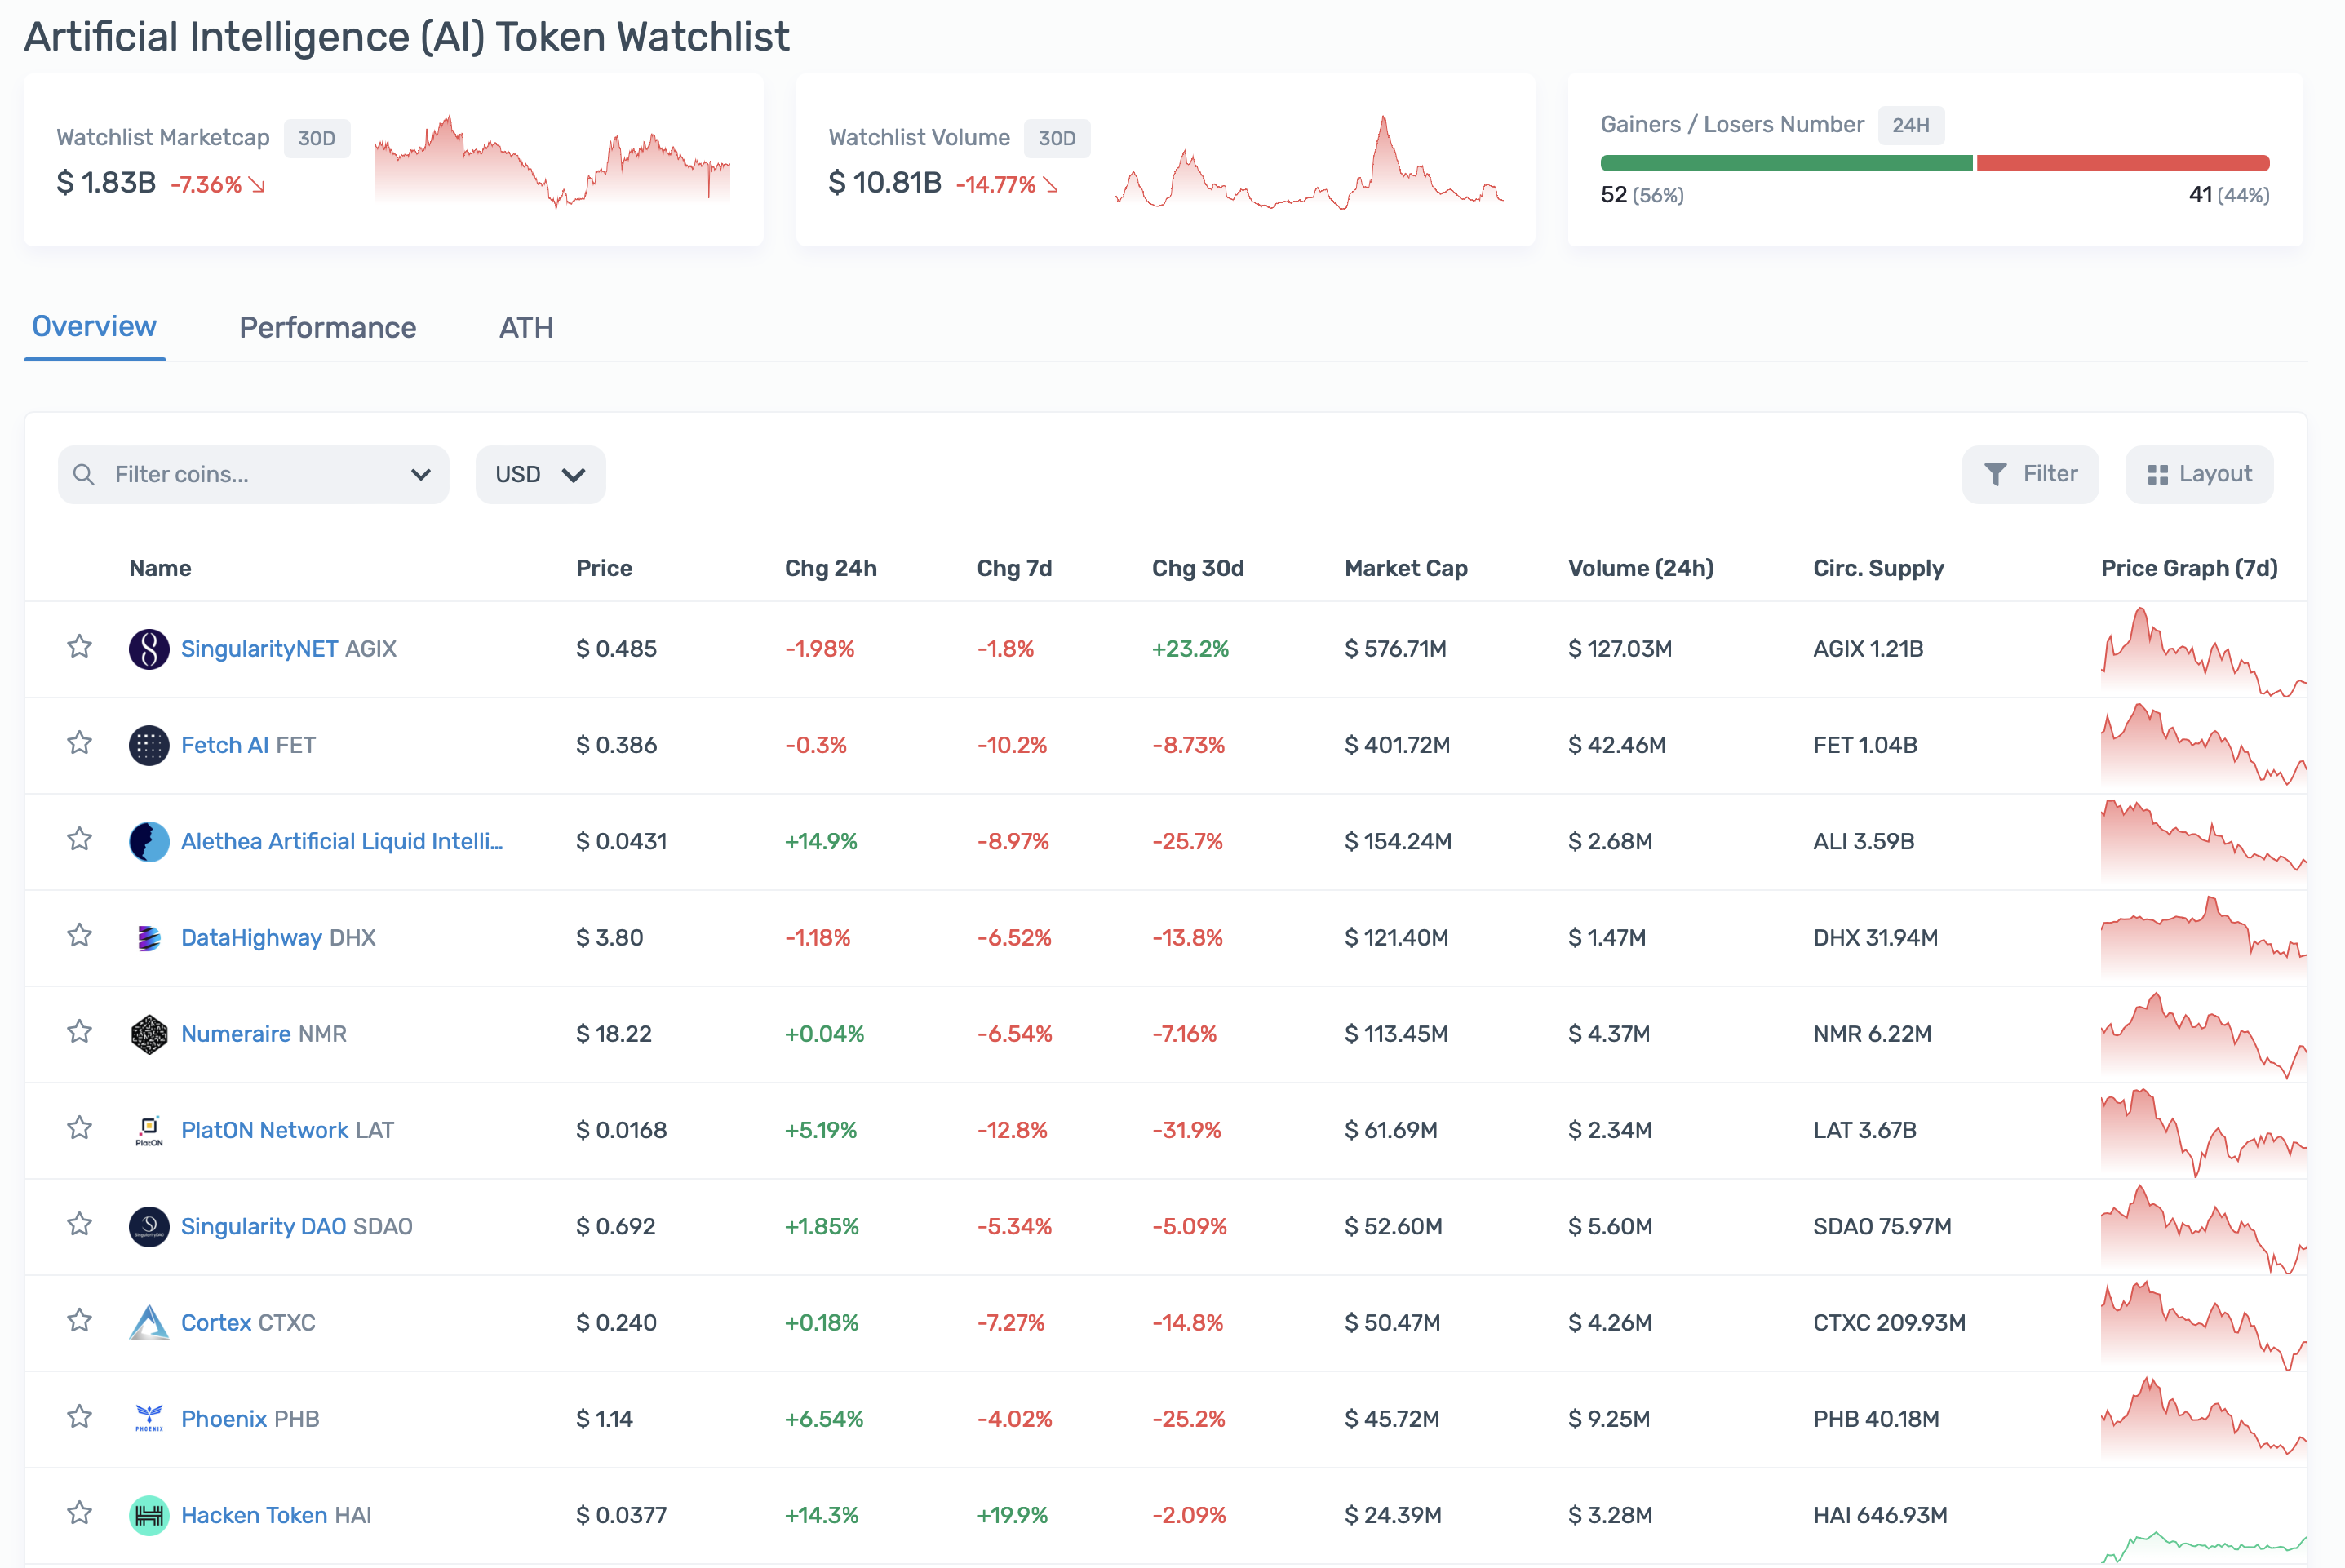Click the Phoenix coin logo
The width and height of the screenshot is (2345, 1568).
[149, 1419]
